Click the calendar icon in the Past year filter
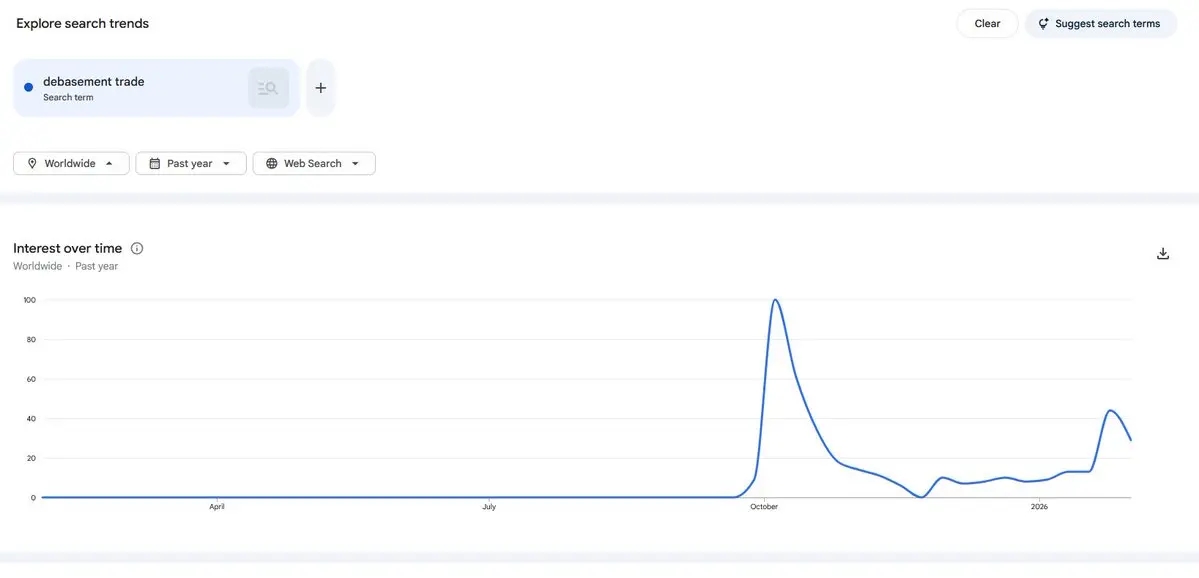The height and width of the screenshot is (578, 1199). point(154,163)
